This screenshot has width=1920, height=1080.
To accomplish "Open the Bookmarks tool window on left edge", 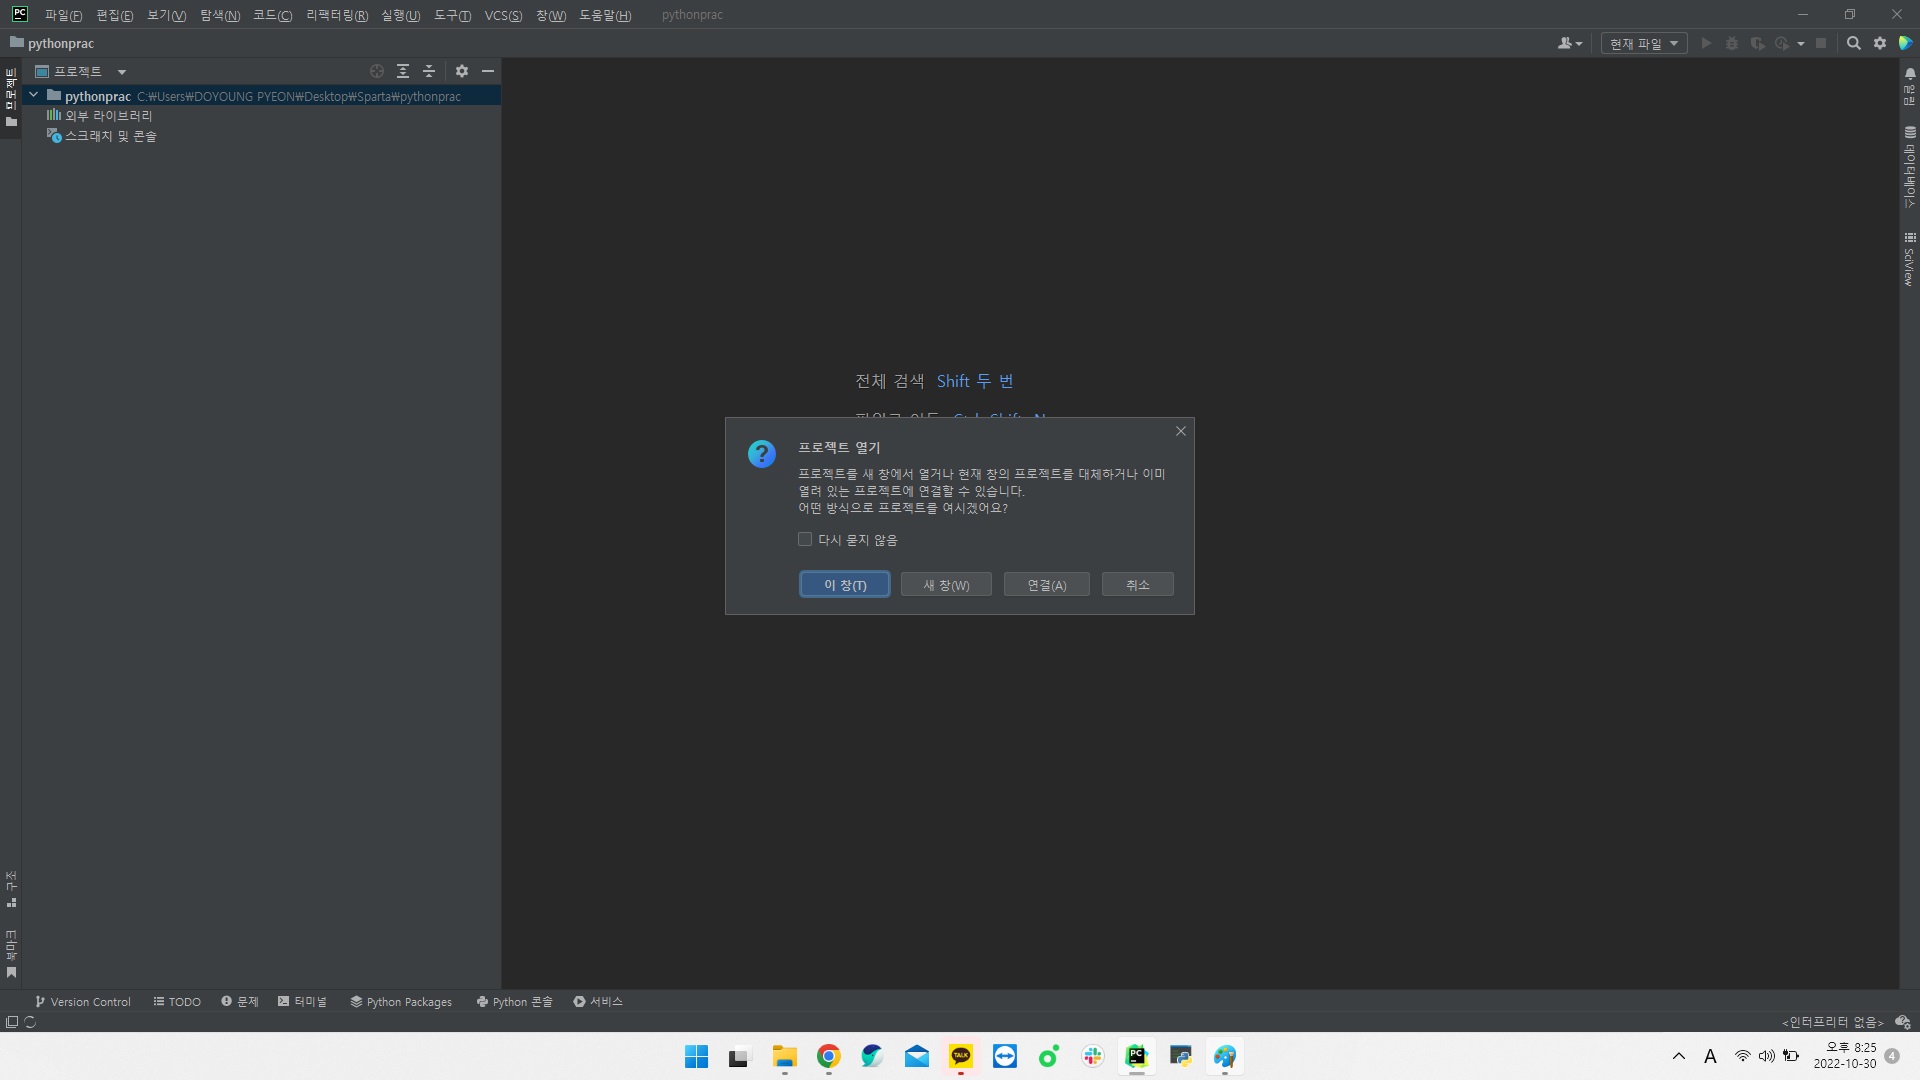I will (11, 954).
